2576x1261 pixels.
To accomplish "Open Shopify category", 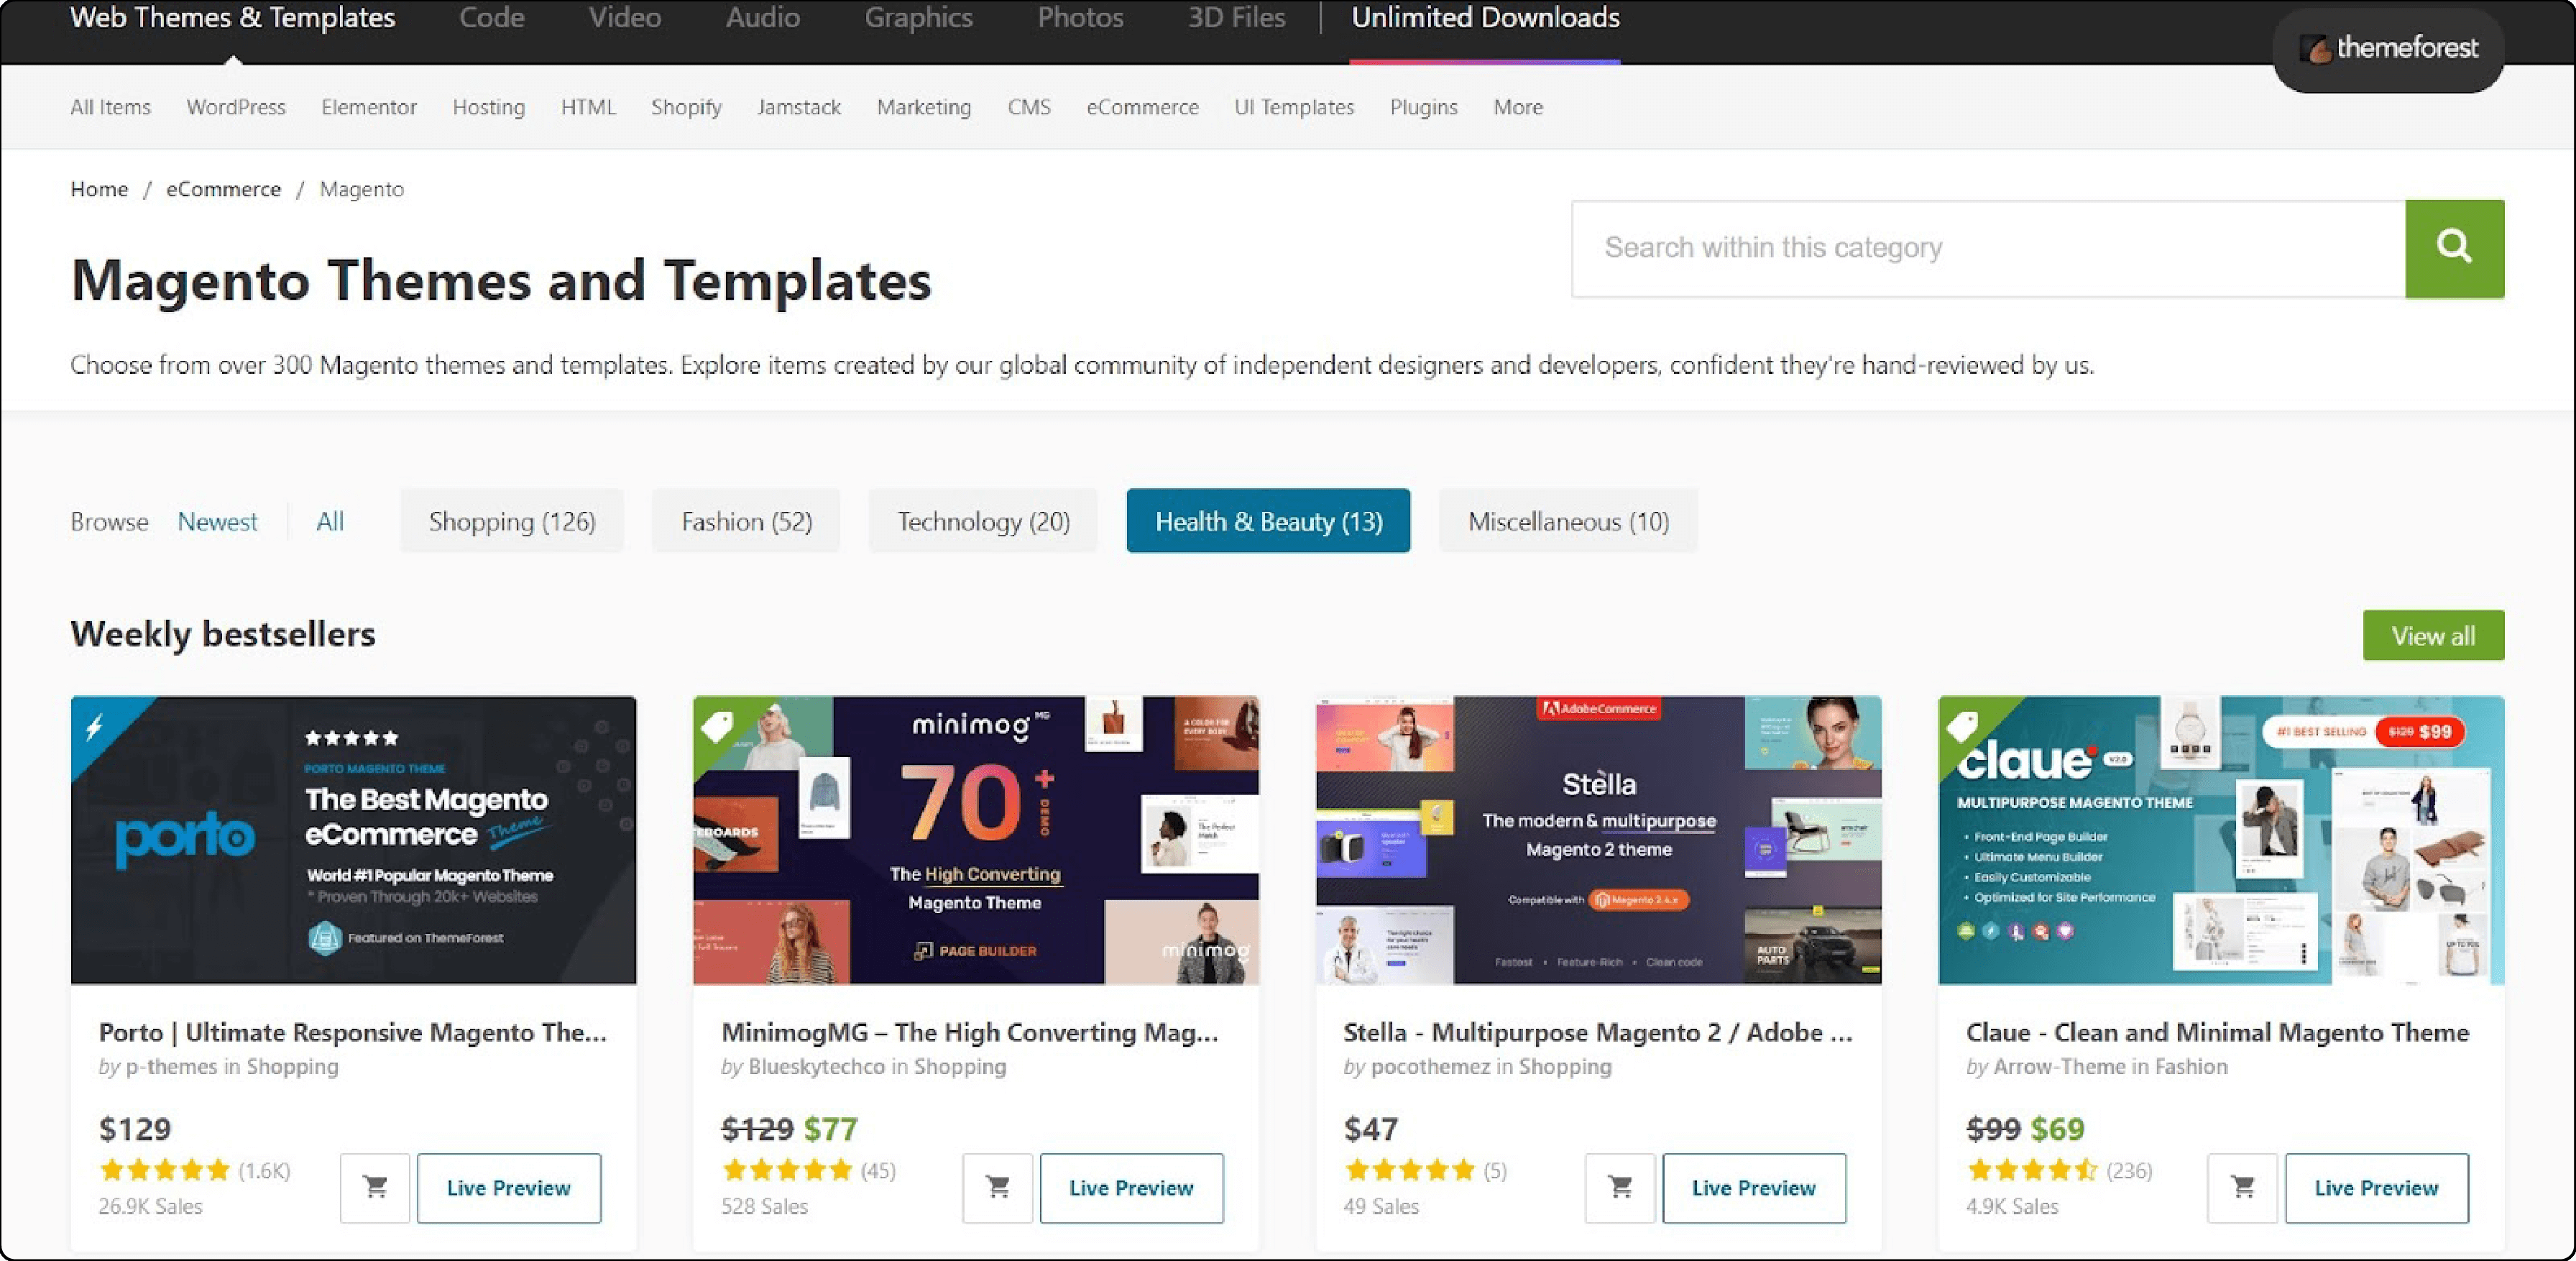I will coord(686,107).
